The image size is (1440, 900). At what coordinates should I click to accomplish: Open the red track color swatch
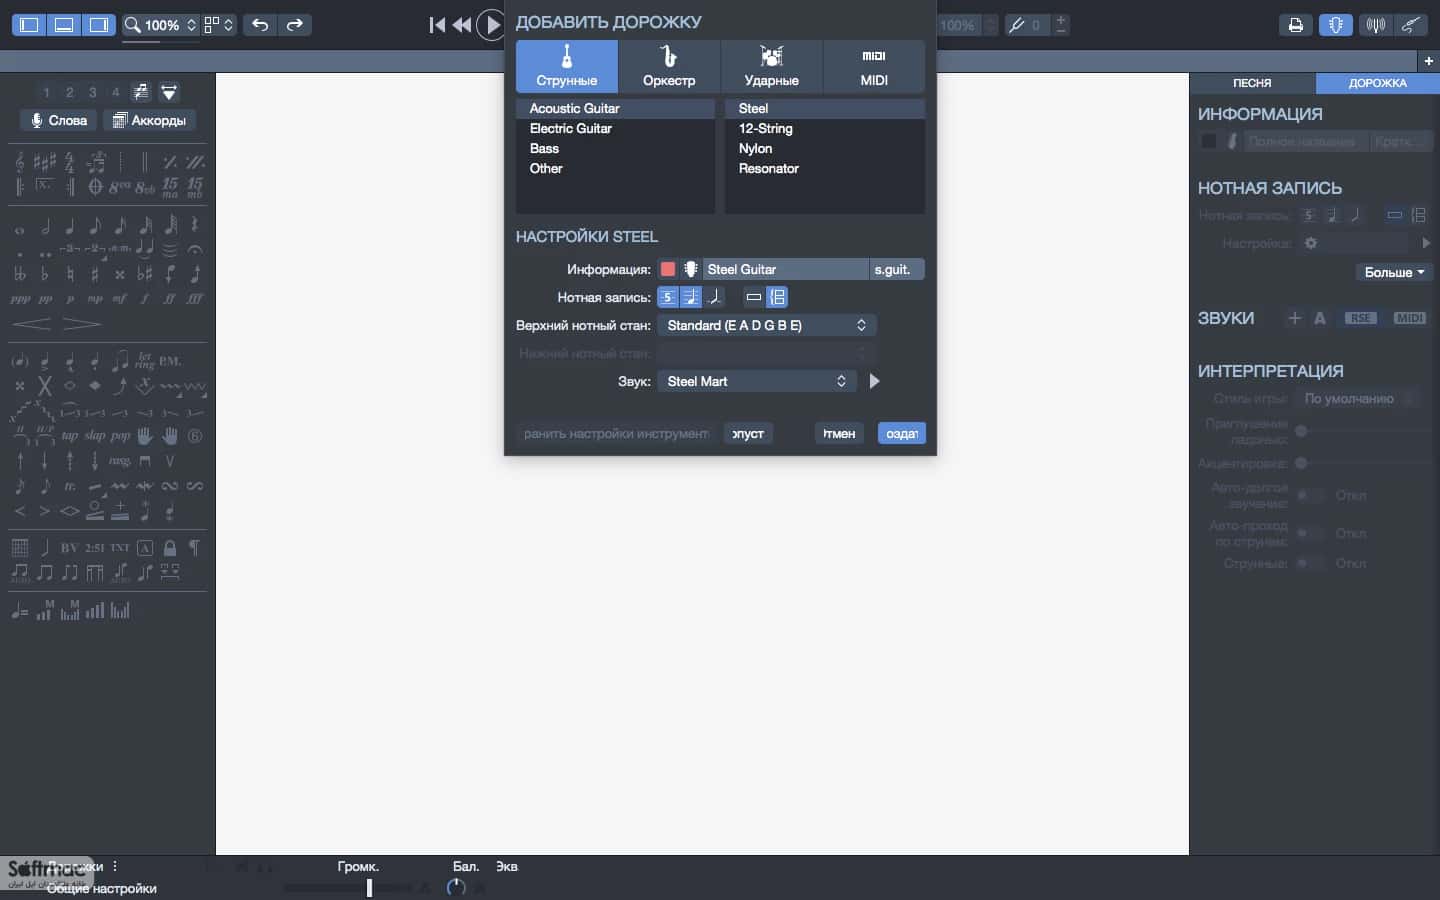[x=668, y=269]
